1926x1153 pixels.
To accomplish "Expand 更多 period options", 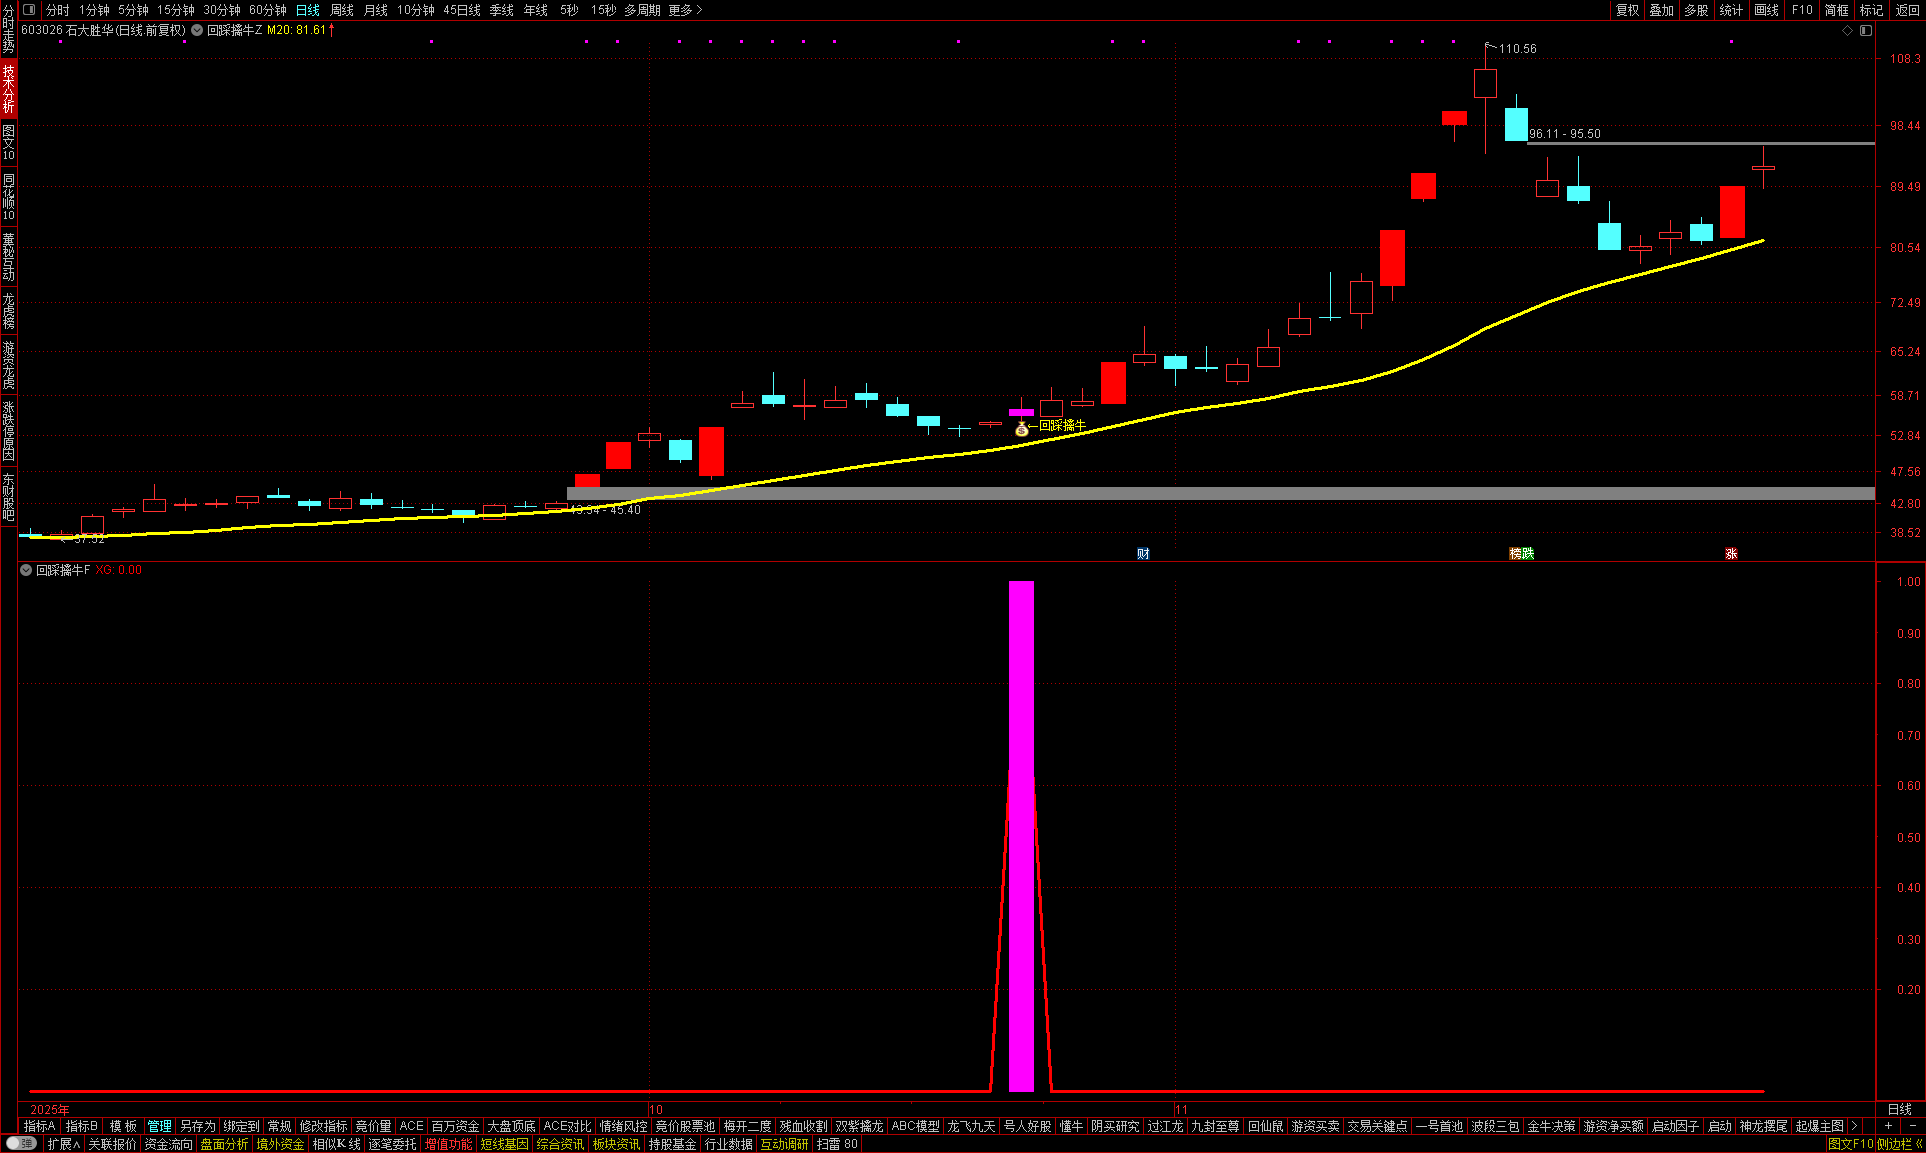I will tap(686, 10).
